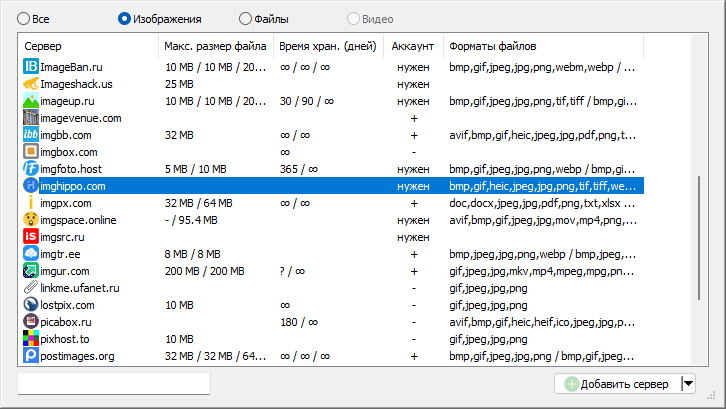Select the imagevenue.com server name
726x409 pixels.
coord(81,118)
